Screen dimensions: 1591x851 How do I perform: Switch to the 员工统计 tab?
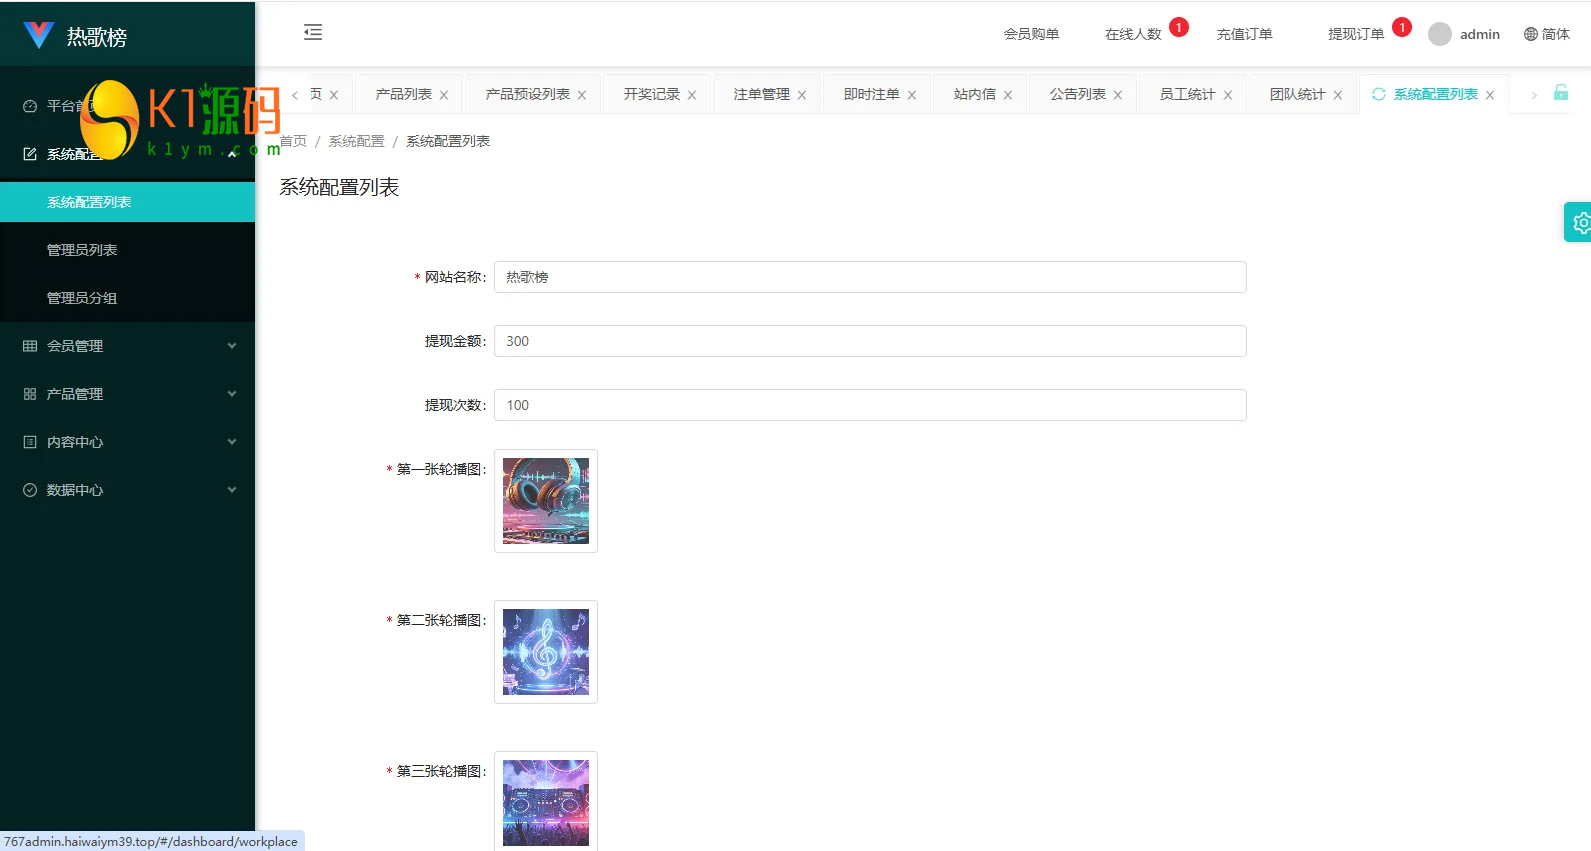point(1188,94)
